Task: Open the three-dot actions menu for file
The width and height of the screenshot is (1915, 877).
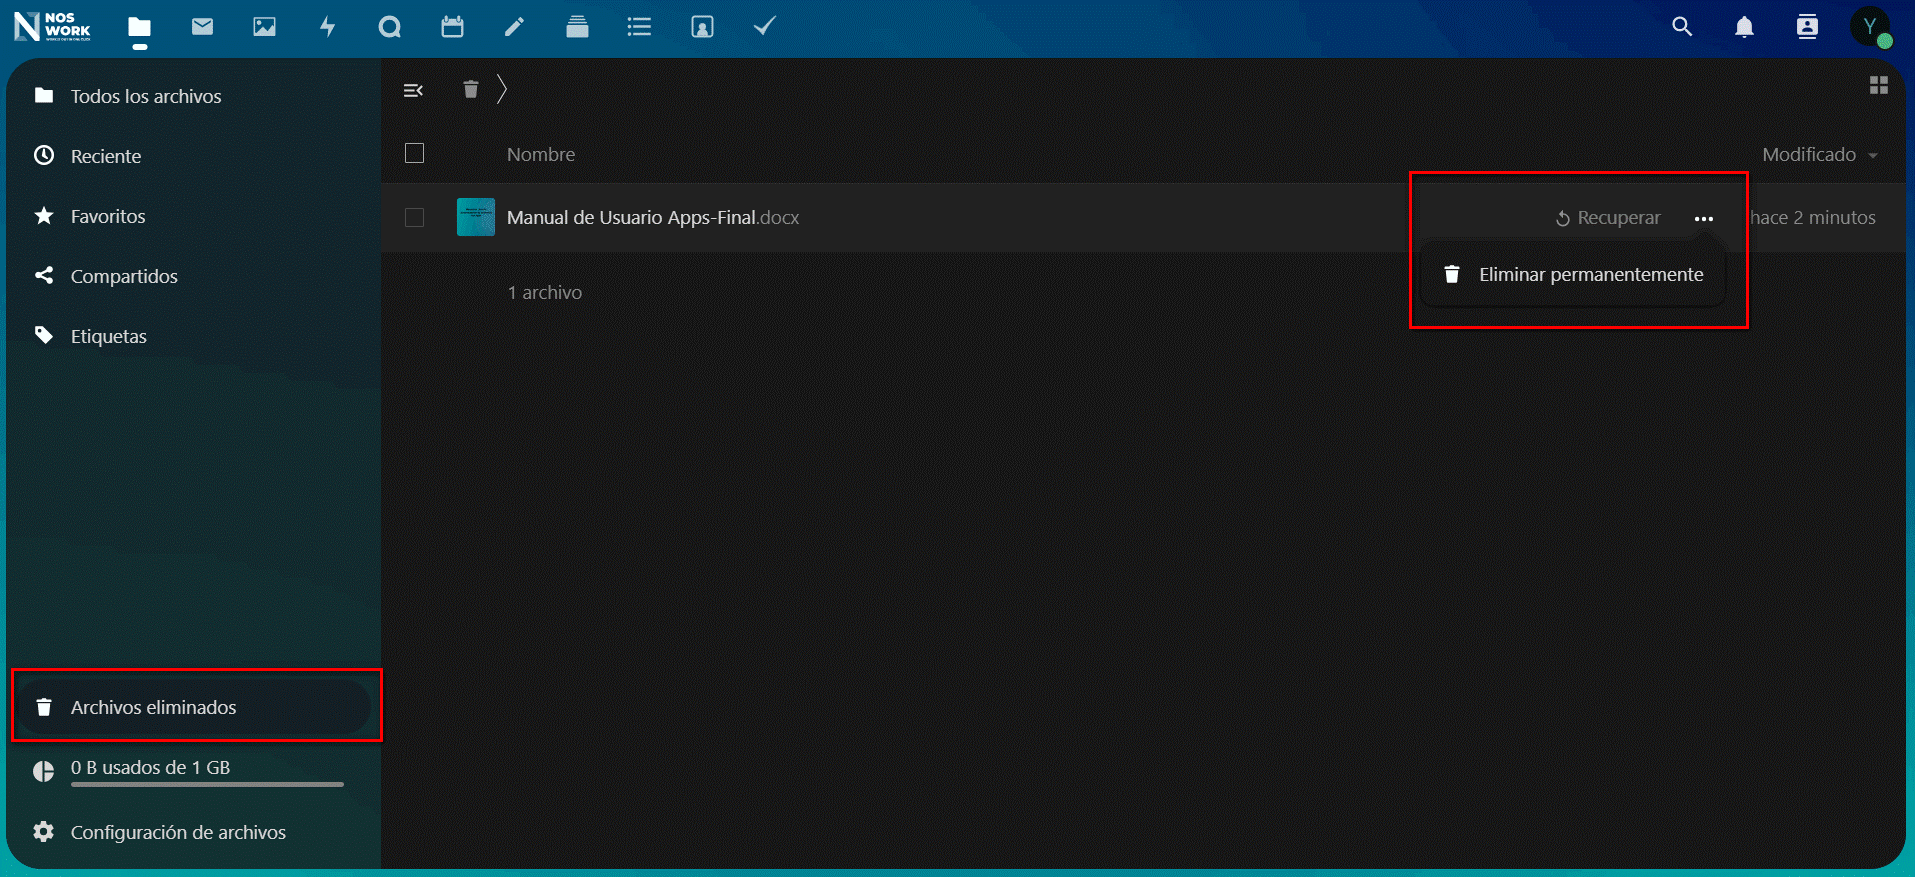Action: [1704, 218]
